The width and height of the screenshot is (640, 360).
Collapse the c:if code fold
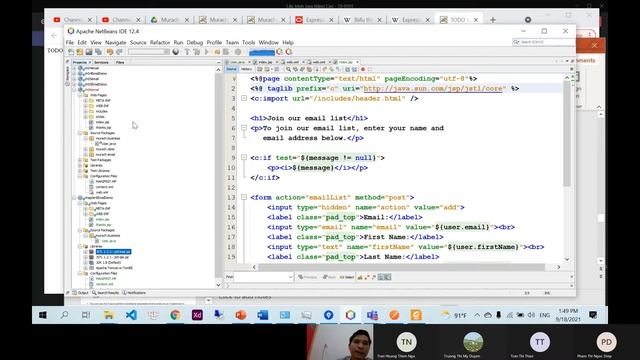244,158
